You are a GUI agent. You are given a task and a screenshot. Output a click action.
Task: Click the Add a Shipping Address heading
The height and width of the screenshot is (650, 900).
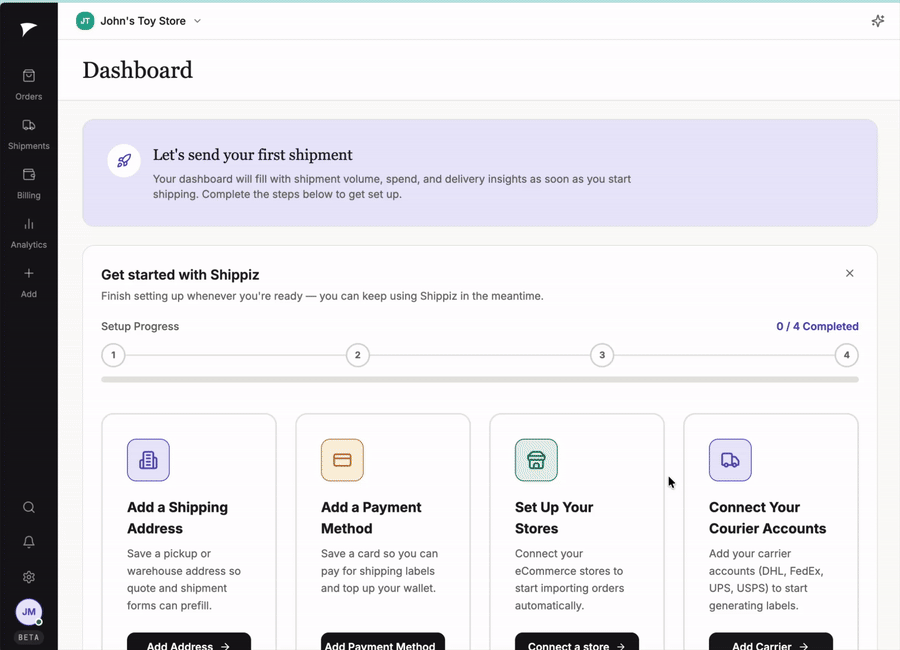177,518
